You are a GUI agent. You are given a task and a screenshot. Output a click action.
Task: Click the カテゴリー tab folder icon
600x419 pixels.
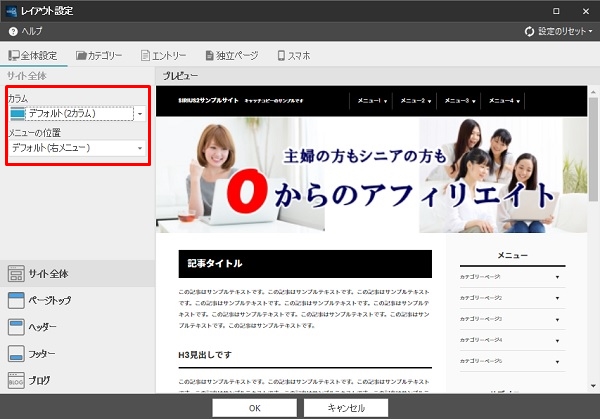coord(81,55)
